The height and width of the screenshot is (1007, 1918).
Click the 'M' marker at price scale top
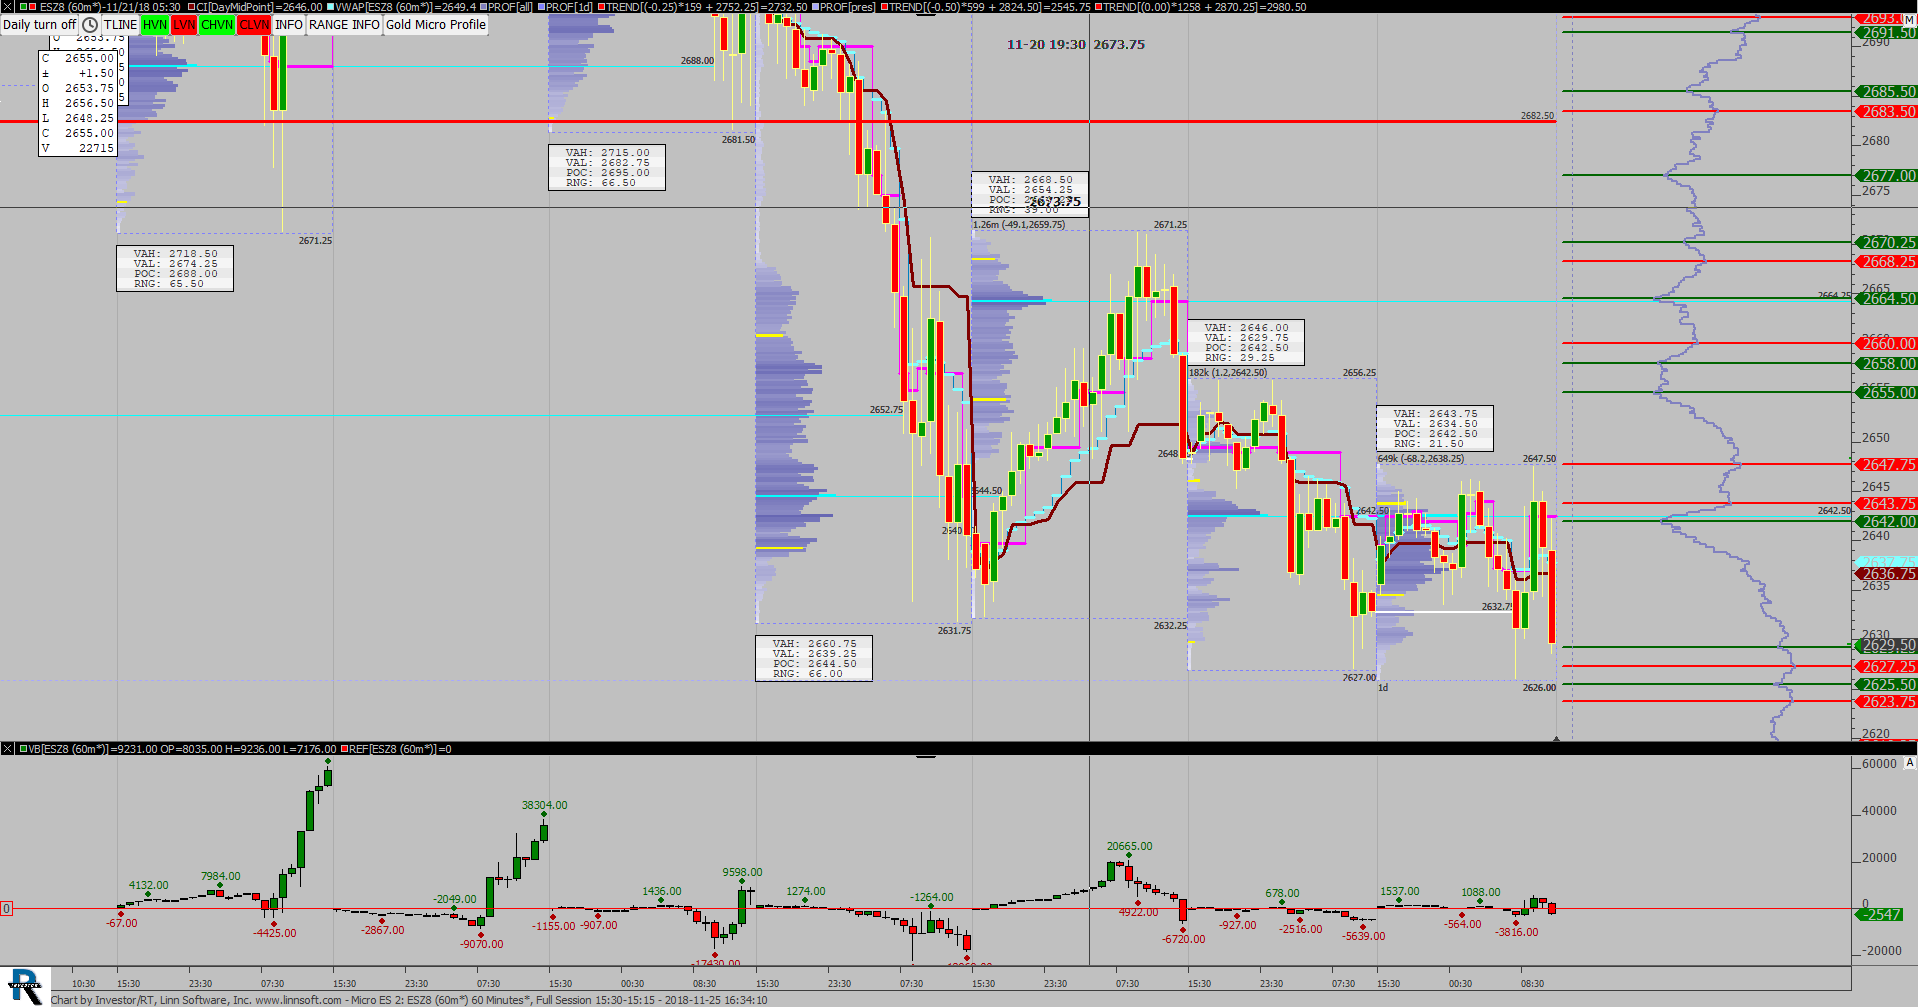[1909, 19]
